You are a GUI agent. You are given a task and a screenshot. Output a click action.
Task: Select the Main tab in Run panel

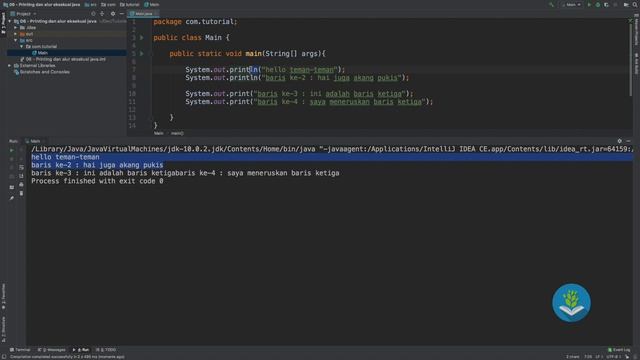[33, 141]
